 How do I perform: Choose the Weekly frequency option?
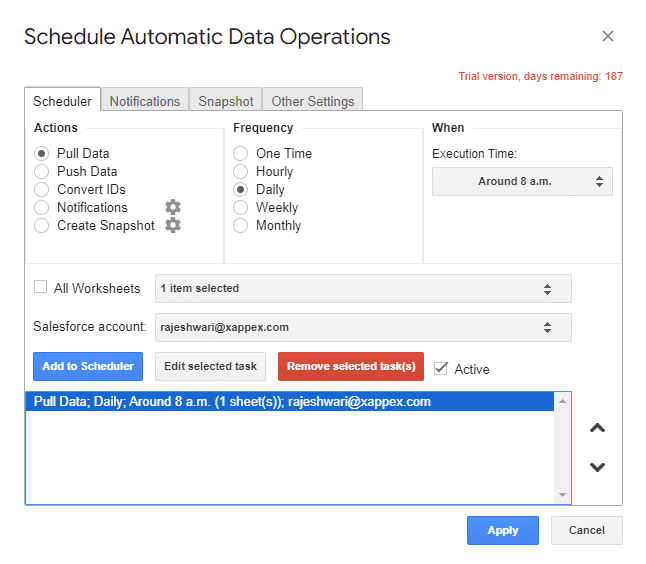click(241, 208)
